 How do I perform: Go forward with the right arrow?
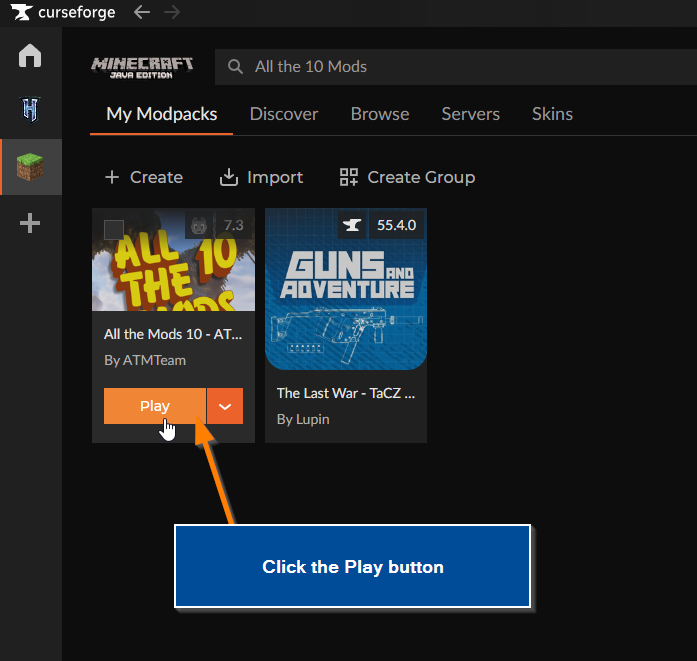click(x=172, y=12)
